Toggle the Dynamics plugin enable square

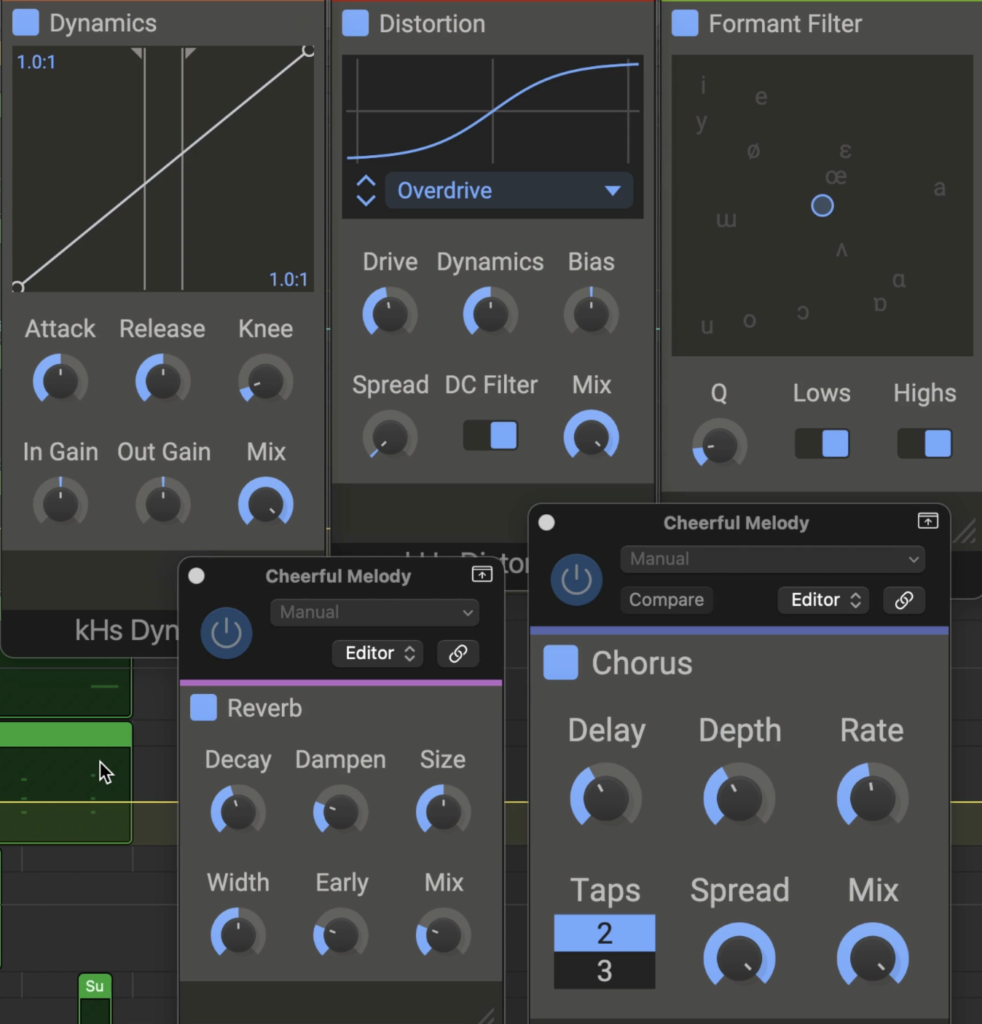pos(25,23)
